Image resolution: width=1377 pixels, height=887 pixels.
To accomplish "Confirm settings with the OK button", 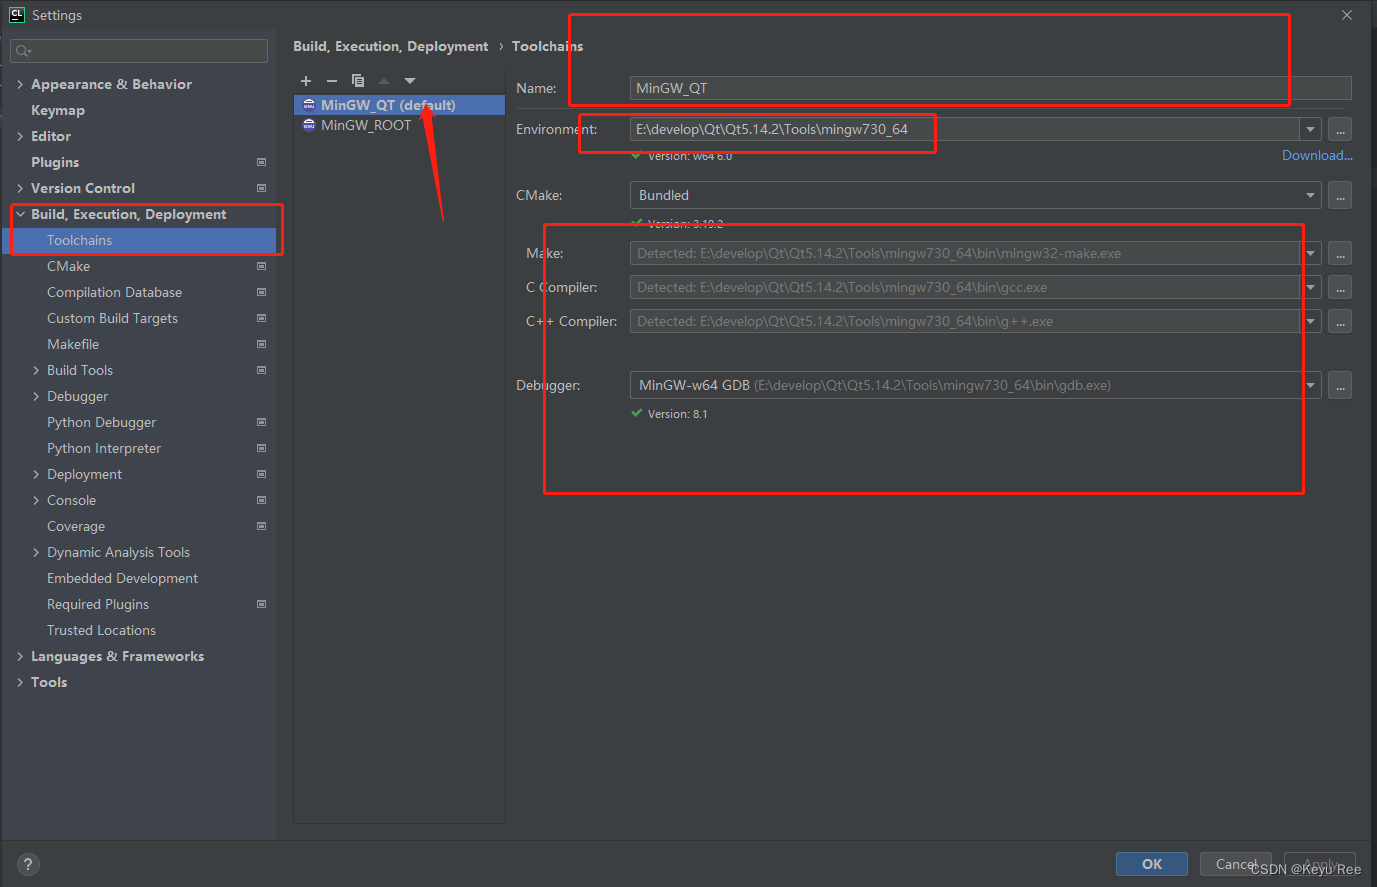I will click(x=1151, y=864).
